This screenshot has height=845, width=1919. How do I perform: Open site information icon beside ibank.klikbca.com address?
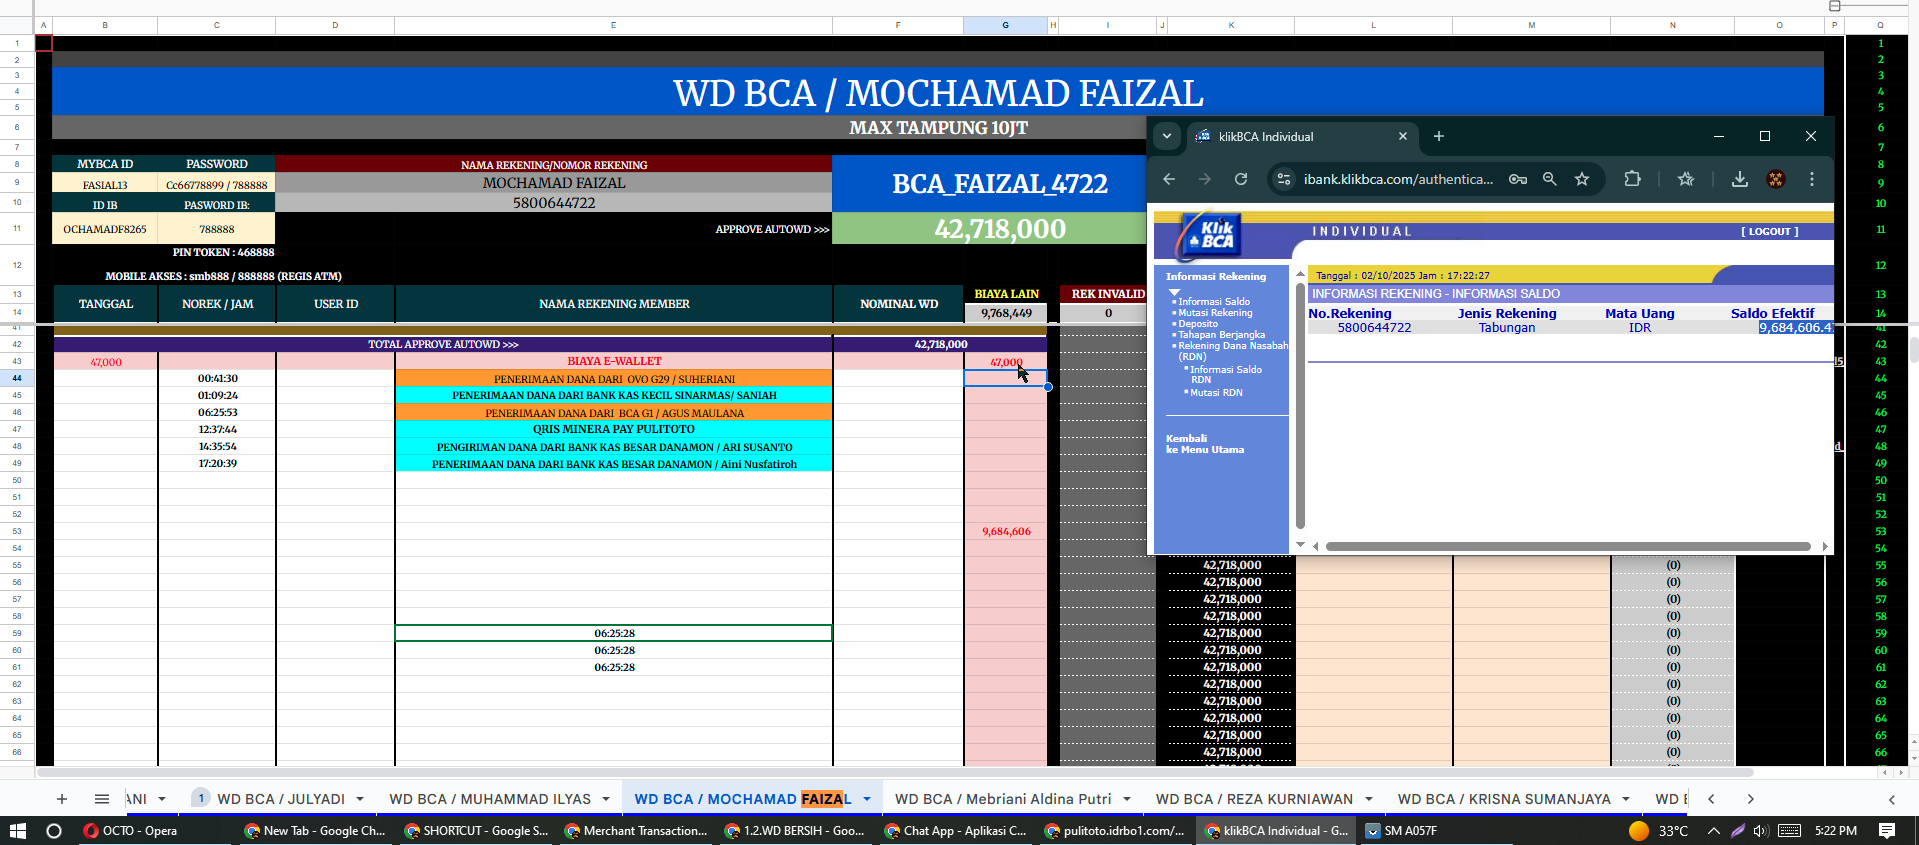click(x=1284, y=179)
